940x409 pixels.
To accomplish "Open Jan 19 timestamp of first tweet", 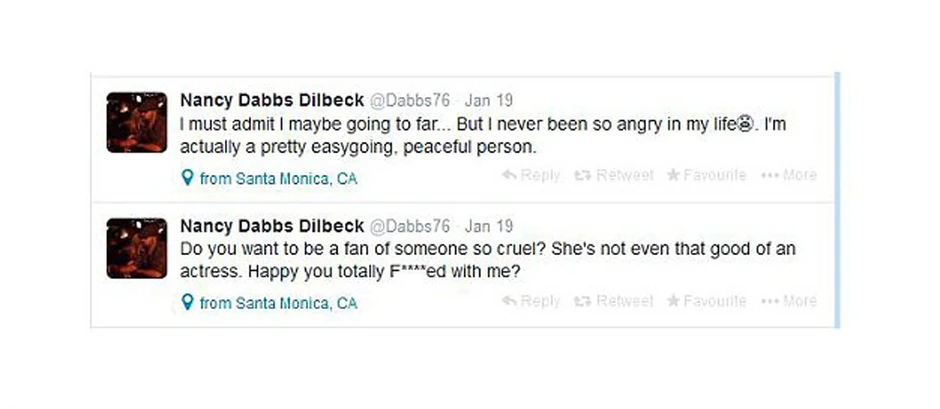I will pos(489,101).
